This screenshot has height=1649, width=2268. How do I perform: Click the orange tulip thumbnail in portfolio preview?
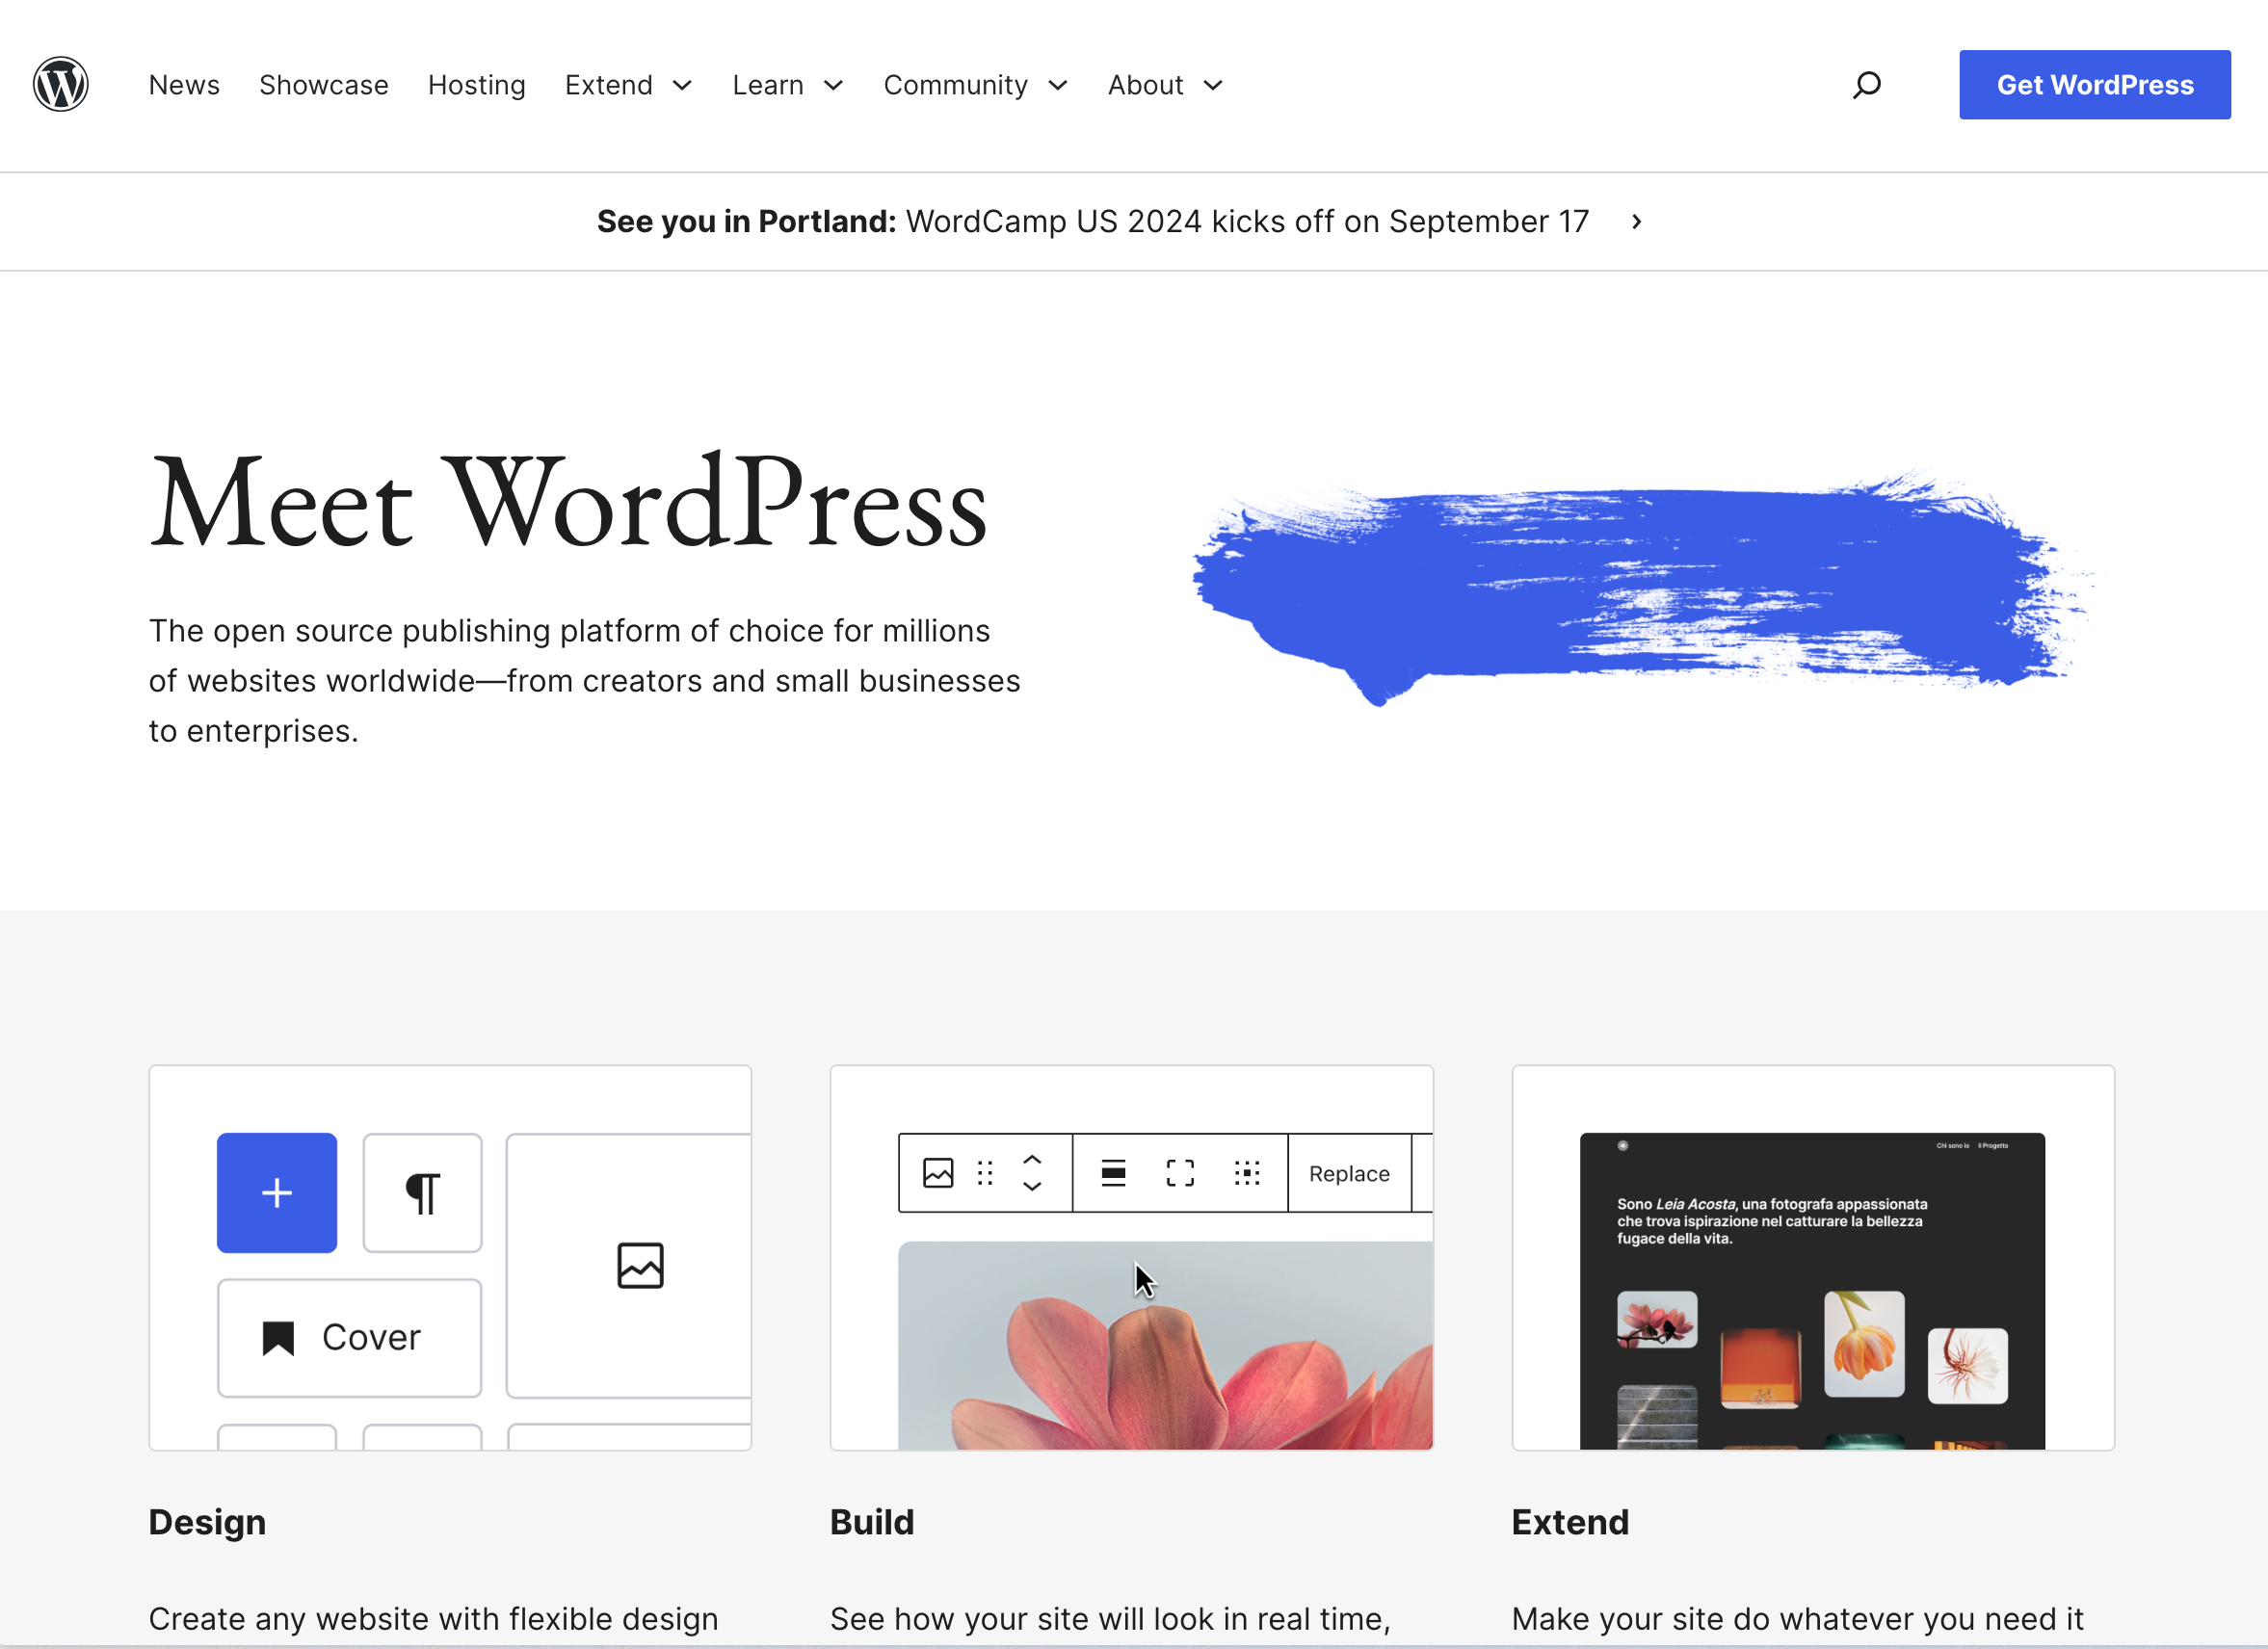click(1864, 1343)
